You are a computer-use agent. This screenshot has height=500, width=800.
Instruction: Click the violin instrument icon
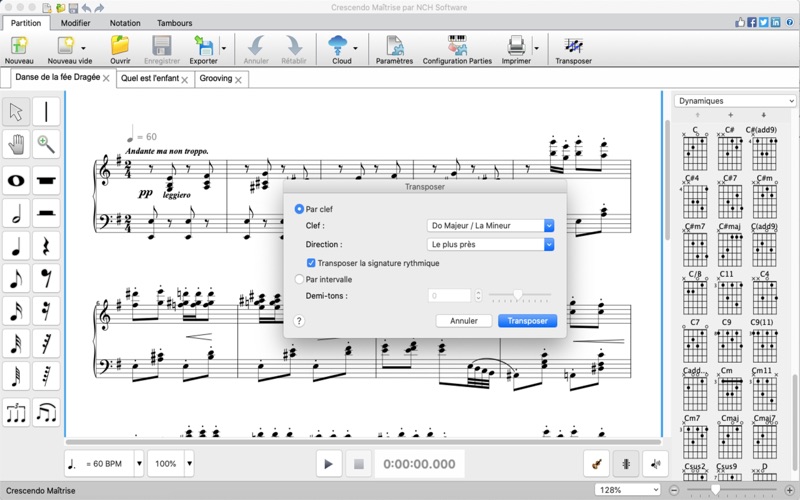pyautogui.click(x=596, y=464)
